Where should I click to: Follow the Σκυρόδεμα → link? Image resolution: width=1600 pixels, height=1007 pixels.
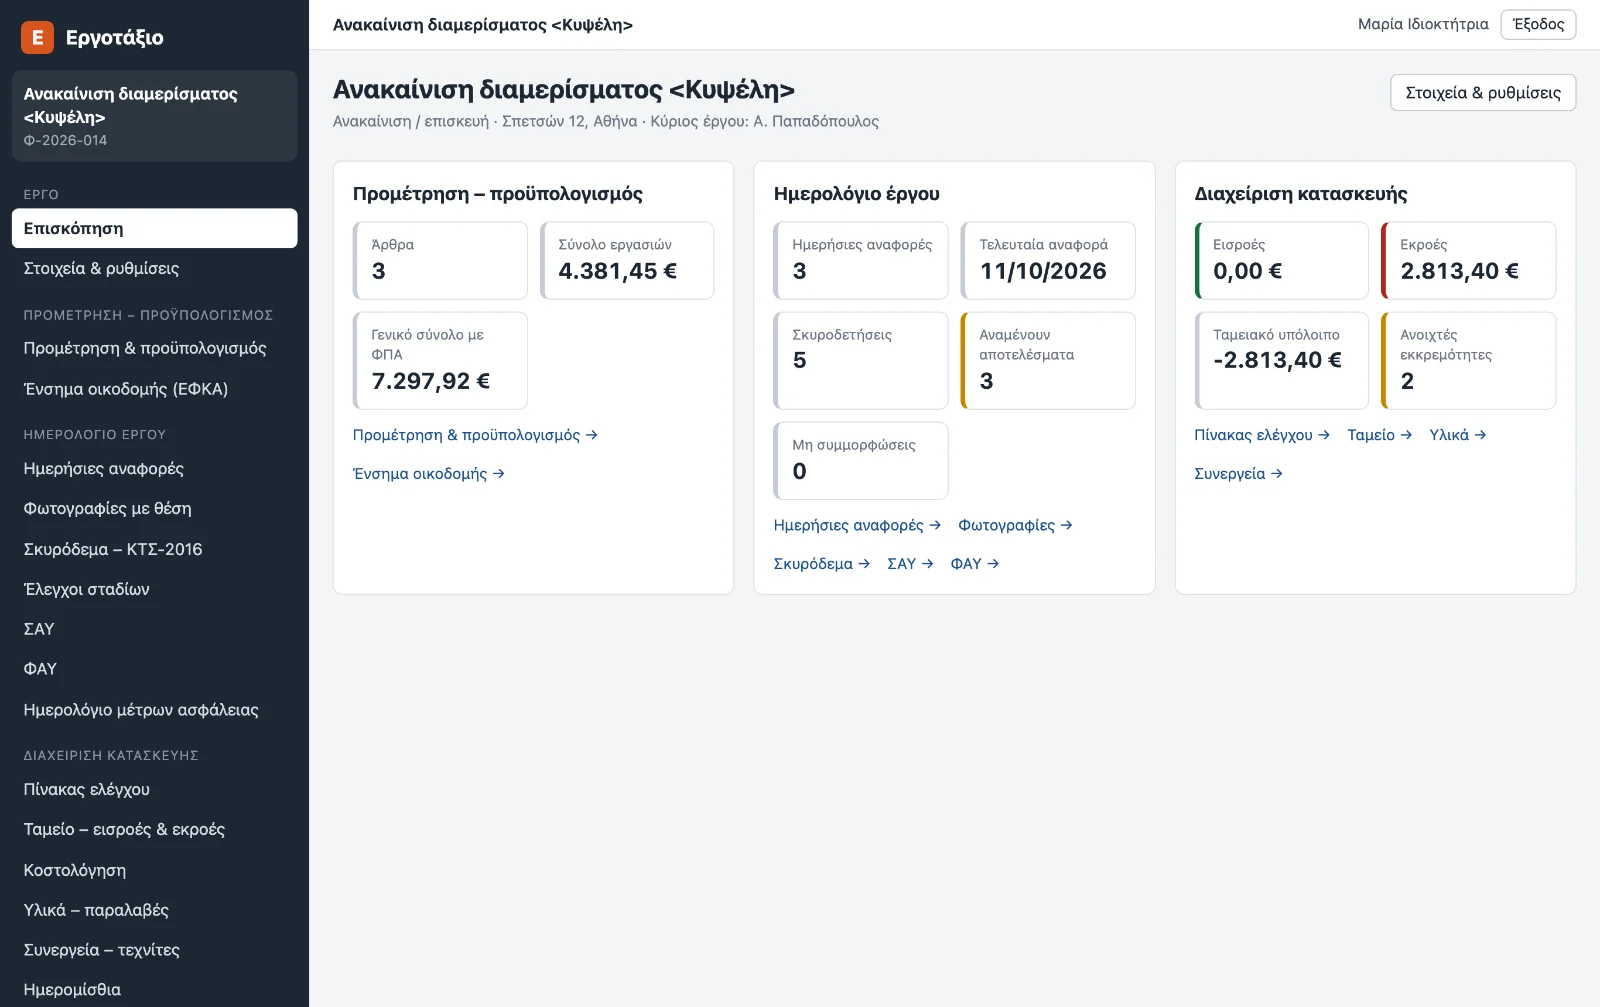[x=822, y=564]
